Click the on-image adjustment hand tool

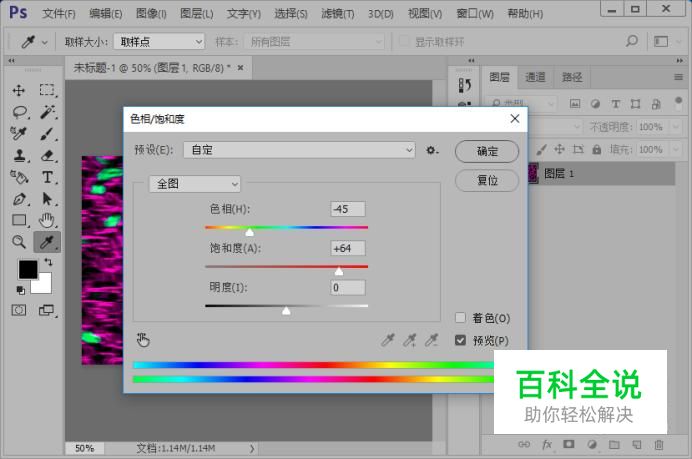pos(143,340)
